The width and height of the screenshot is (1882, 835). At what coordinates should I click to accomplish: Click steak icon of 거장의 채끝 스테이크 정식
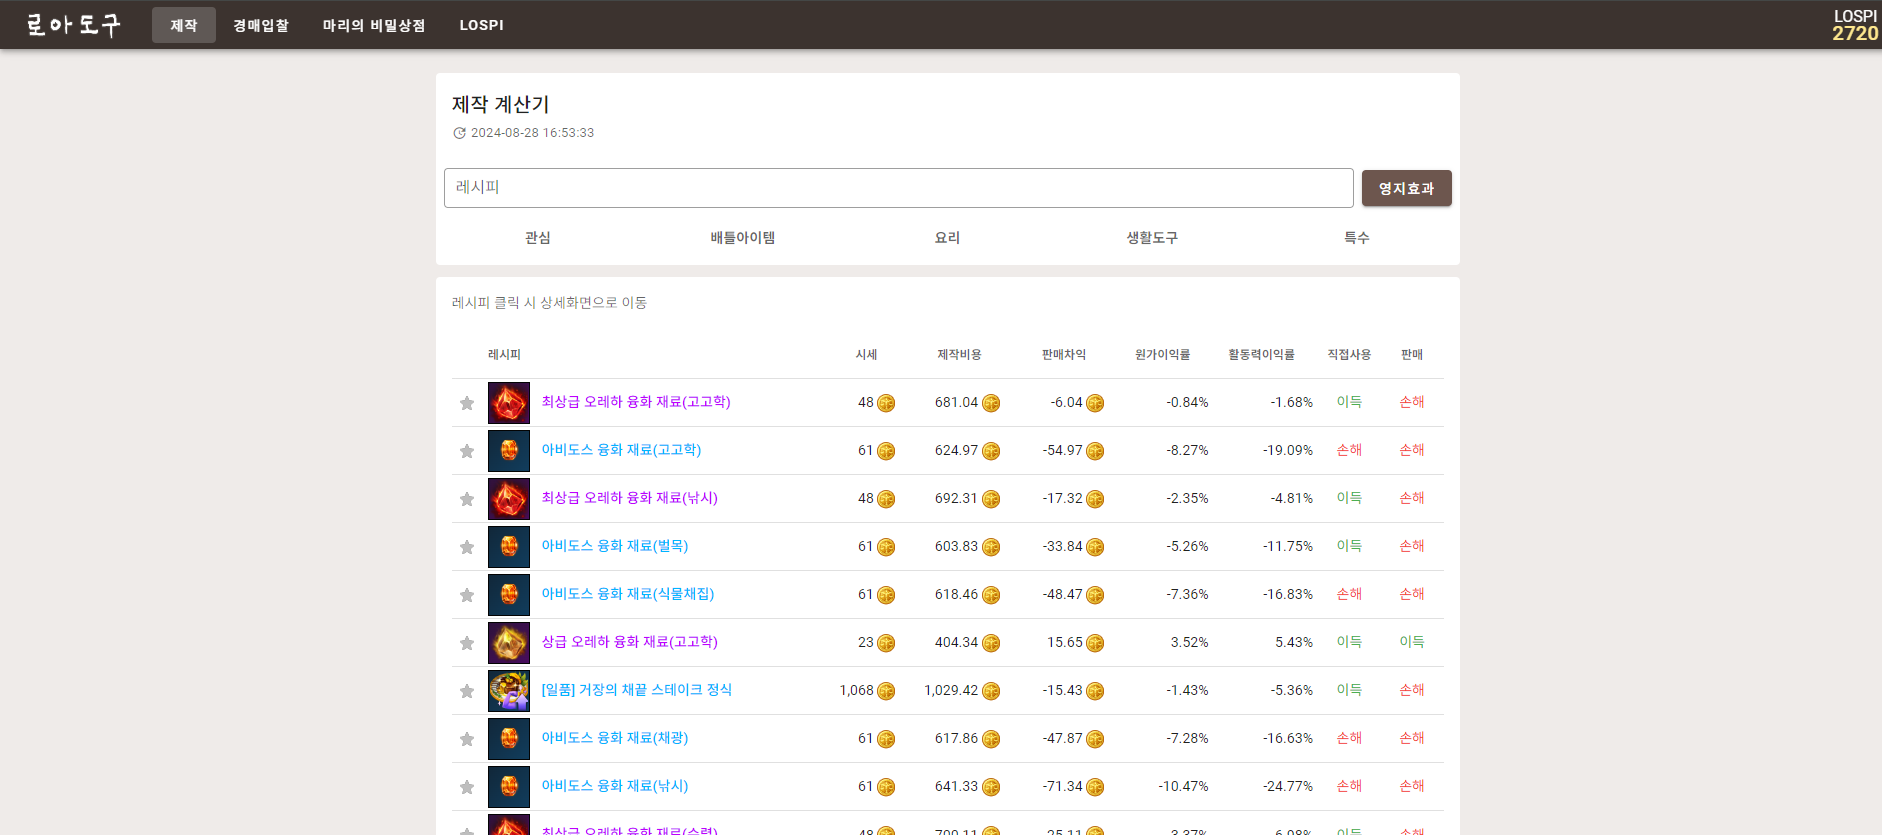tap(509, 691)
